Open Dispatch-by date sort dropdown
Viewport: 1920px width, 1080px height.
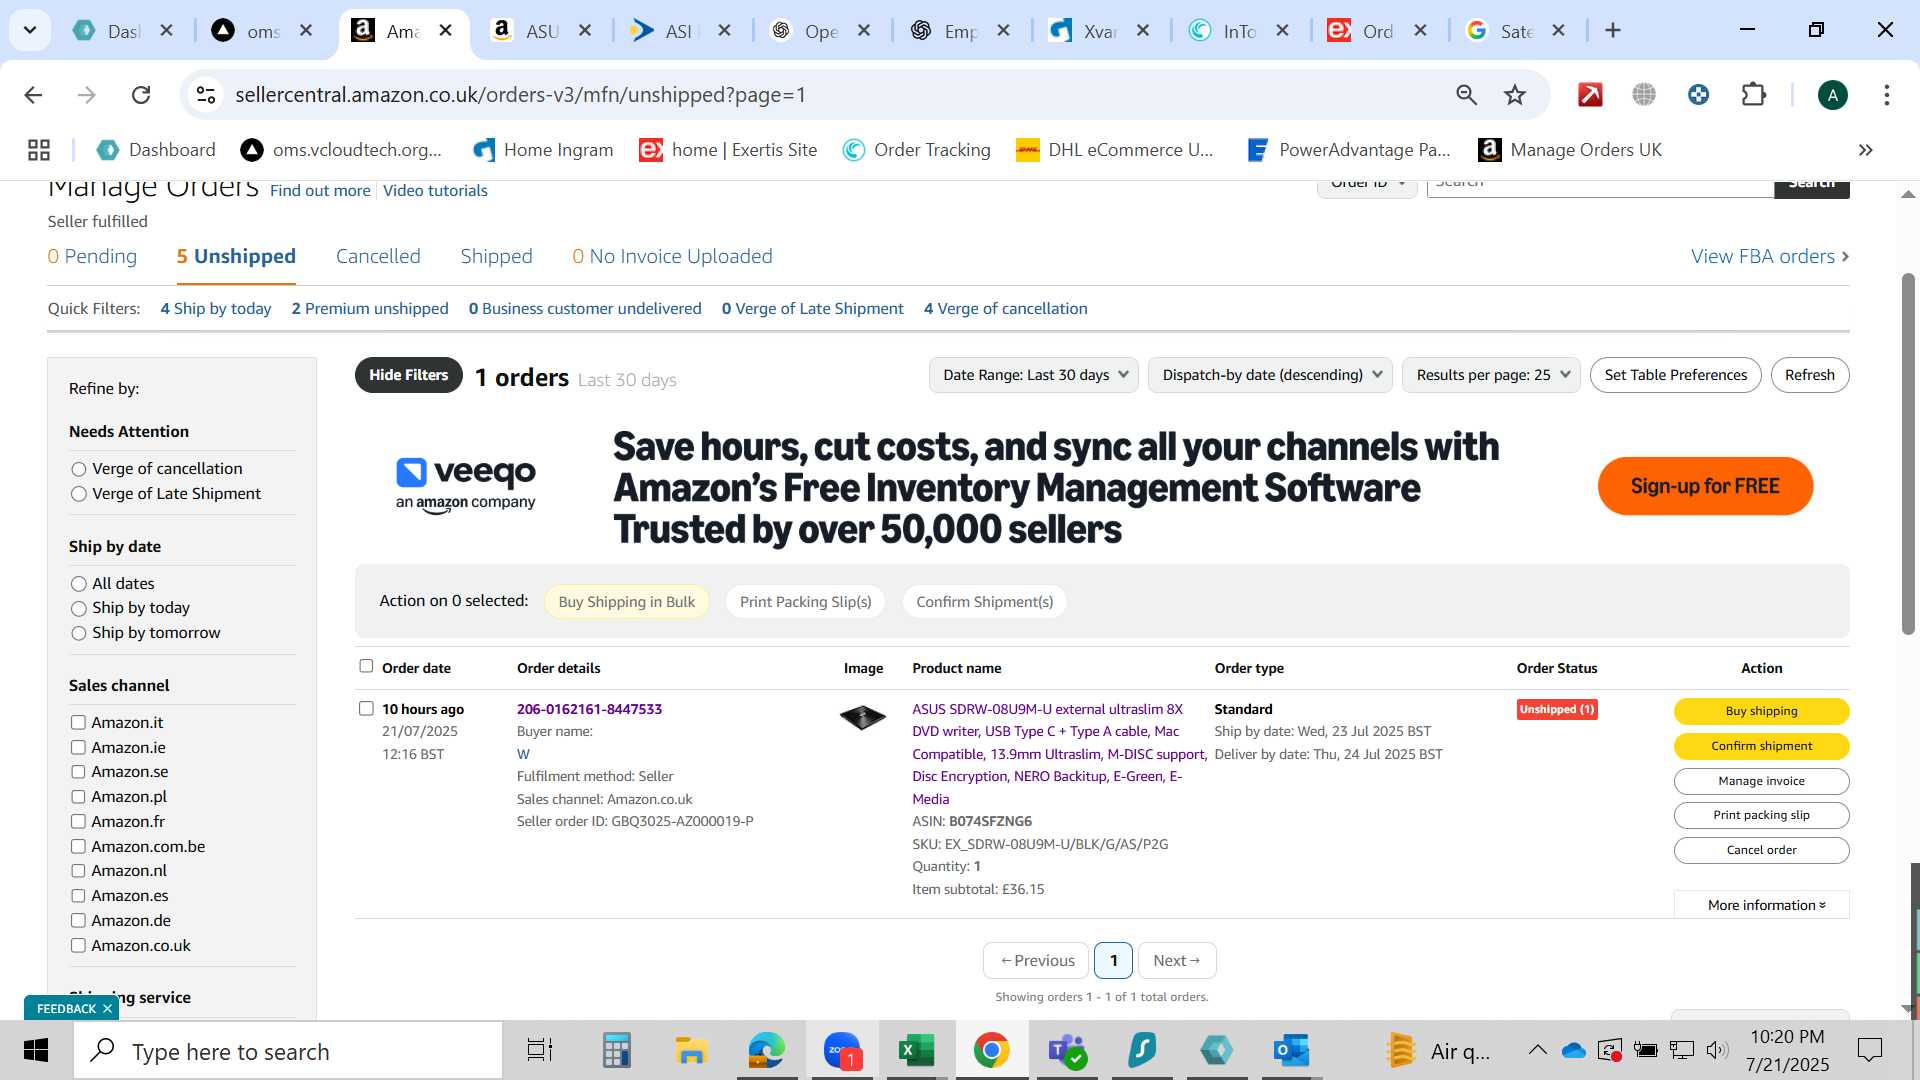pyautogui.click(x=1270, y=375)
